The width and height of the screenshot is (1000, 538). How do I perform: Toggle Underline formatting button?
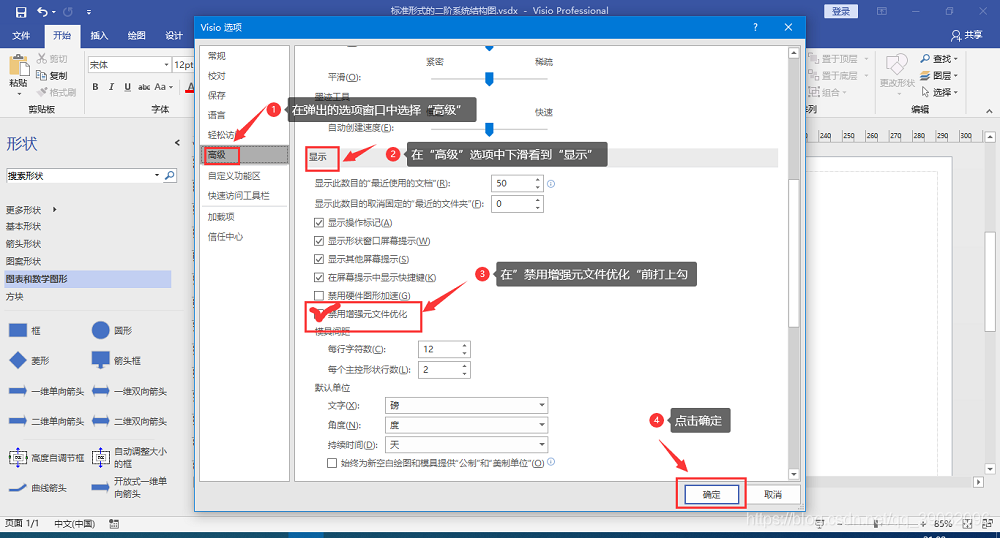click(128, 87)
